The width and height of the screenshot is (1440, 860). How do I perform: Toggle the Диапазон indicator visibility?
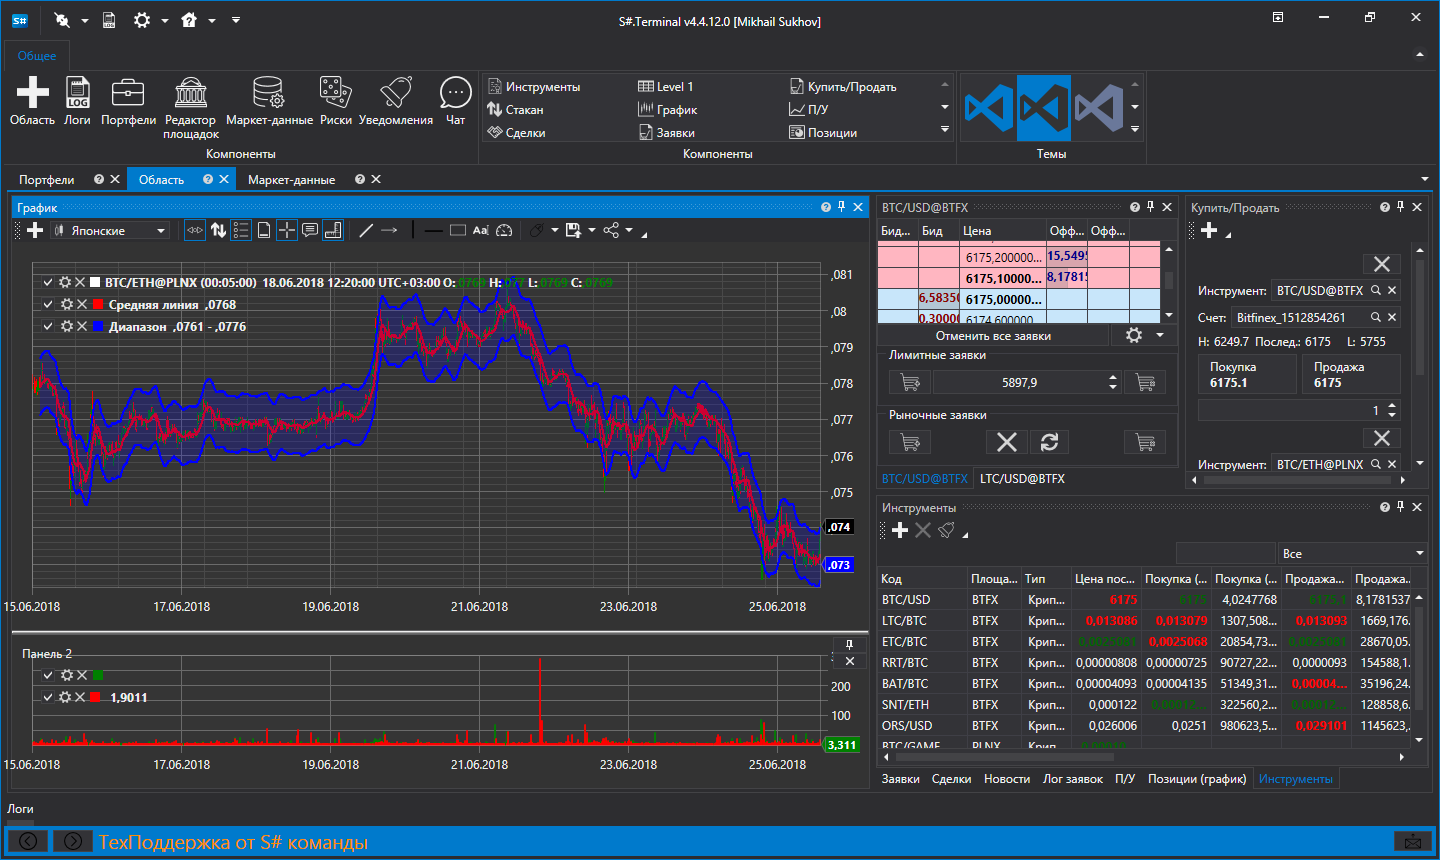47,326
